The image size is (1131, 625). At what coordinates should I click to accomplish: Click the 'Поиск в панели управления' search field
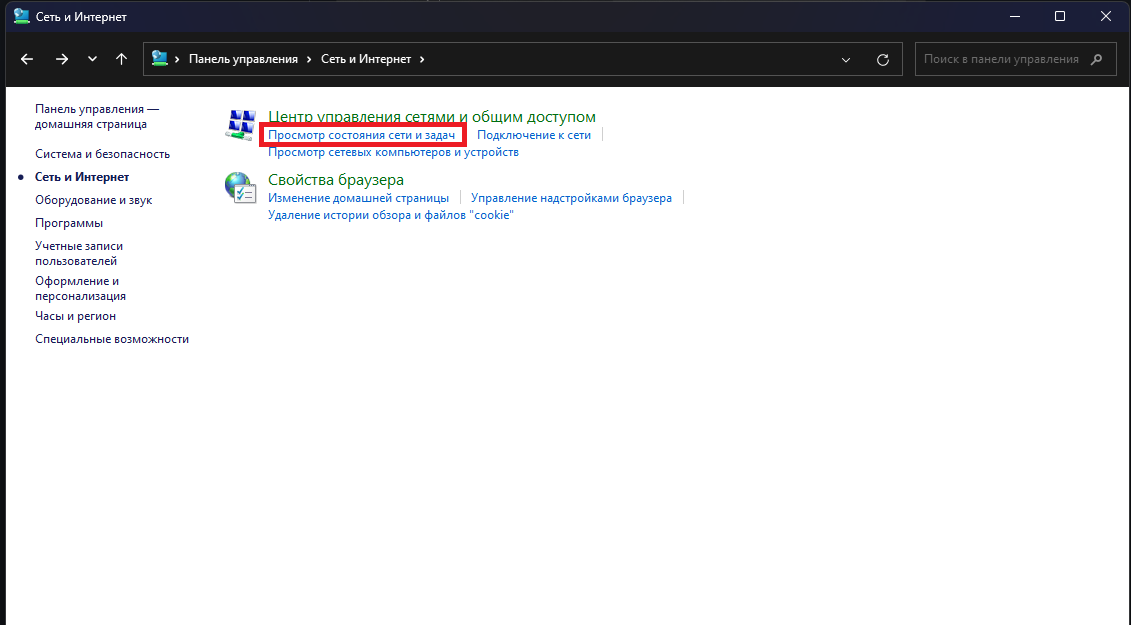click(1000, 59)
